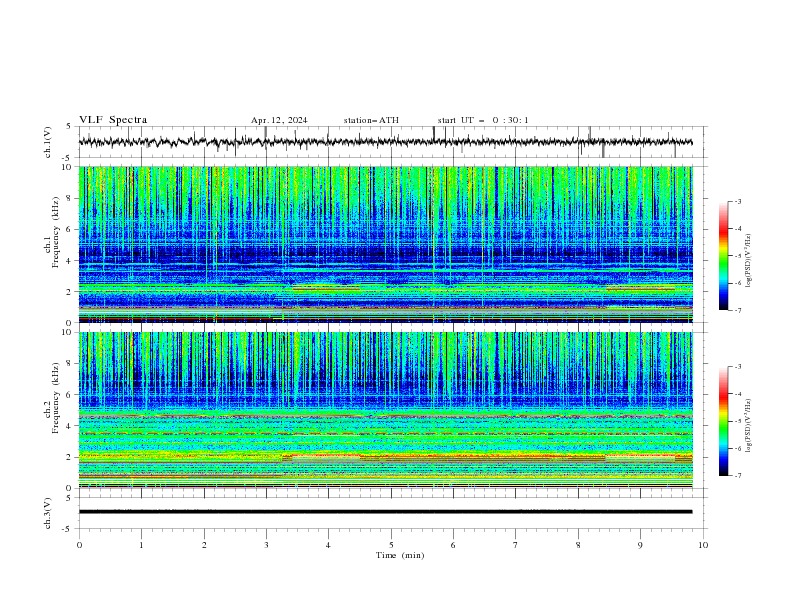This screenshot has width=792, height=612.
Task: Click time axis tick label "7"
Action: click(516, 545)
